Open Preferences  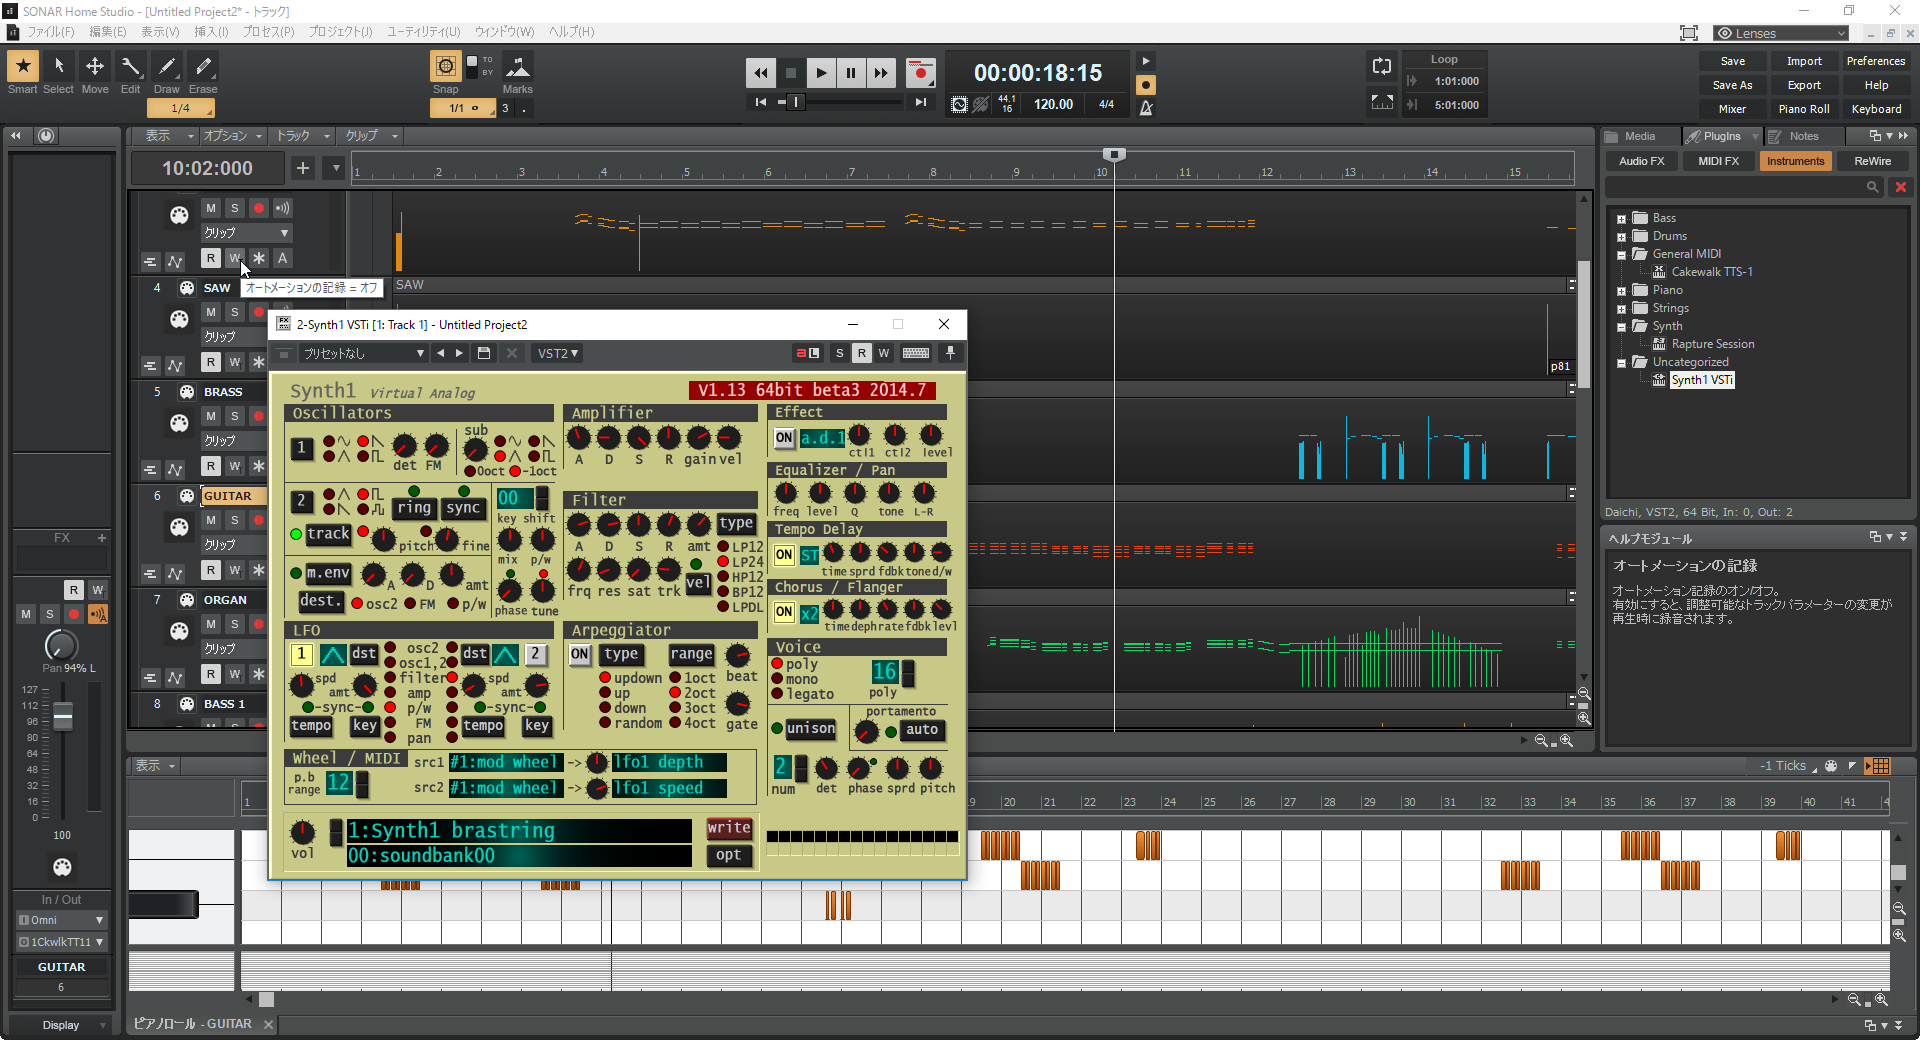click(1876, 61)
